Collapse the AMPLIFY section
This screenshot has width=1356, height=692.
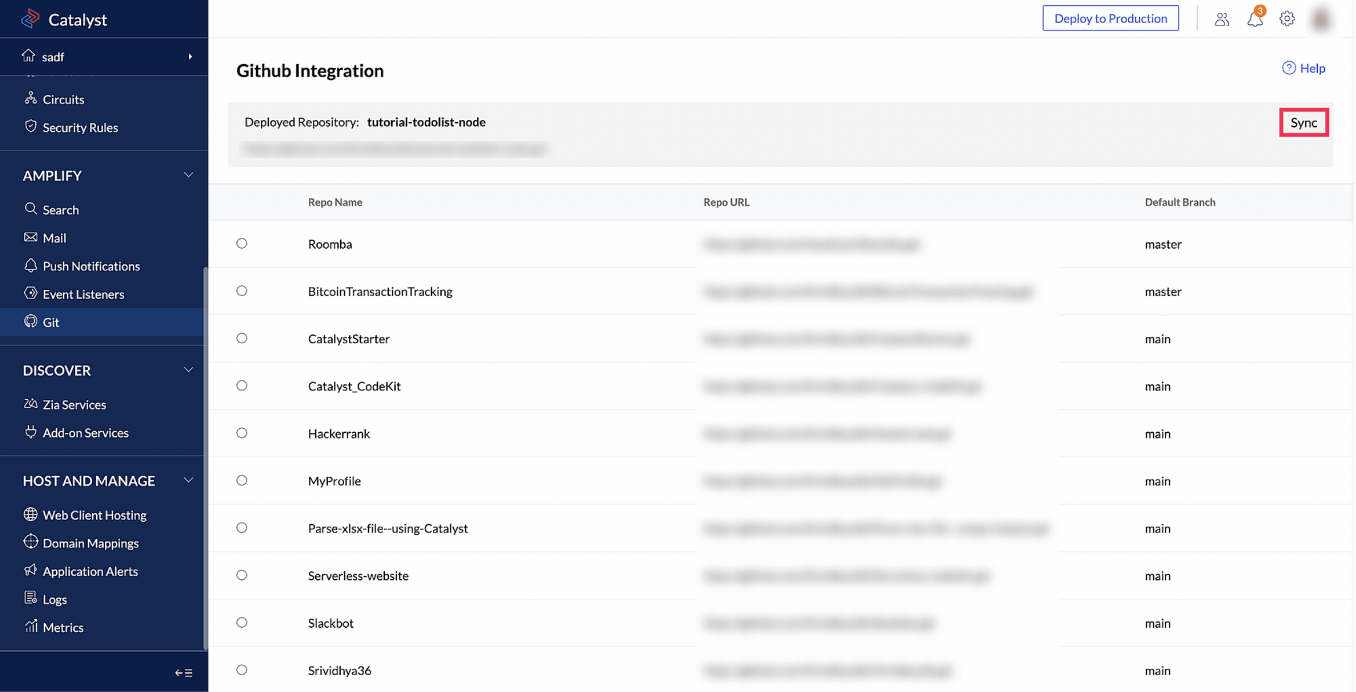pyautogui.click(x=188, y=174)
